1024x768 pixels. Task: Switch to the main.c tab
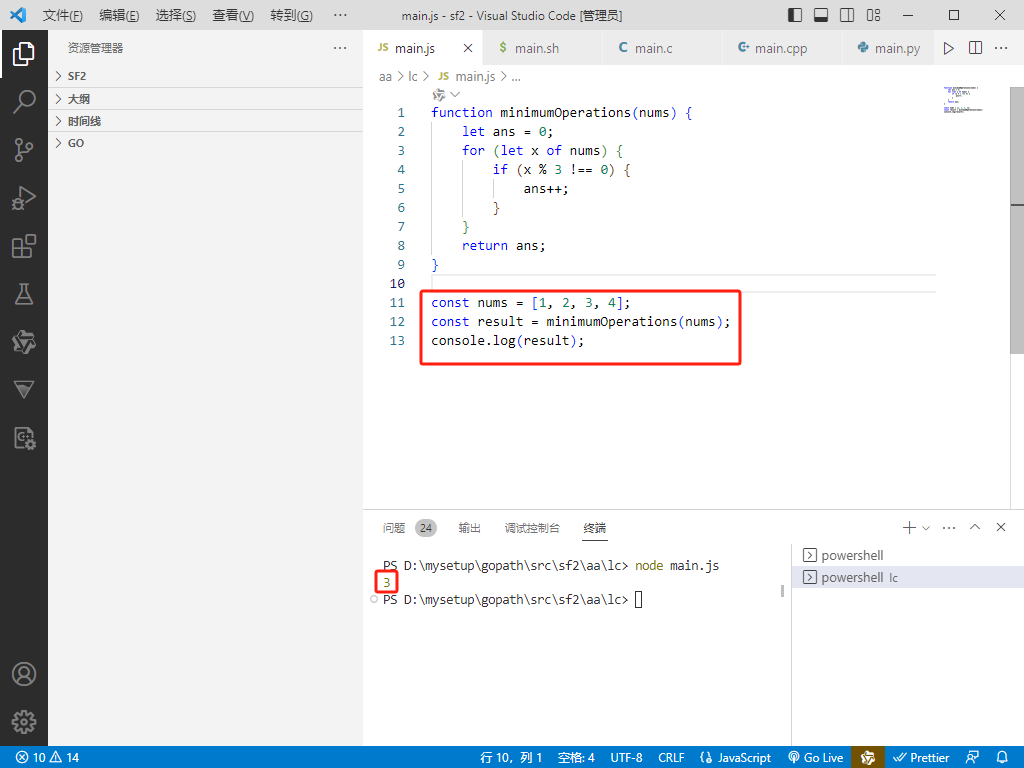point(662,48)
